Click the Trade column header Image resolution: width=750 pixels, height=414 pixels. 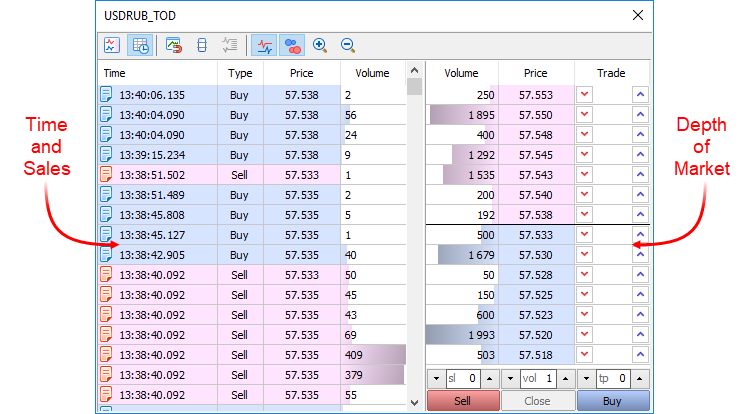click(611, 73)
